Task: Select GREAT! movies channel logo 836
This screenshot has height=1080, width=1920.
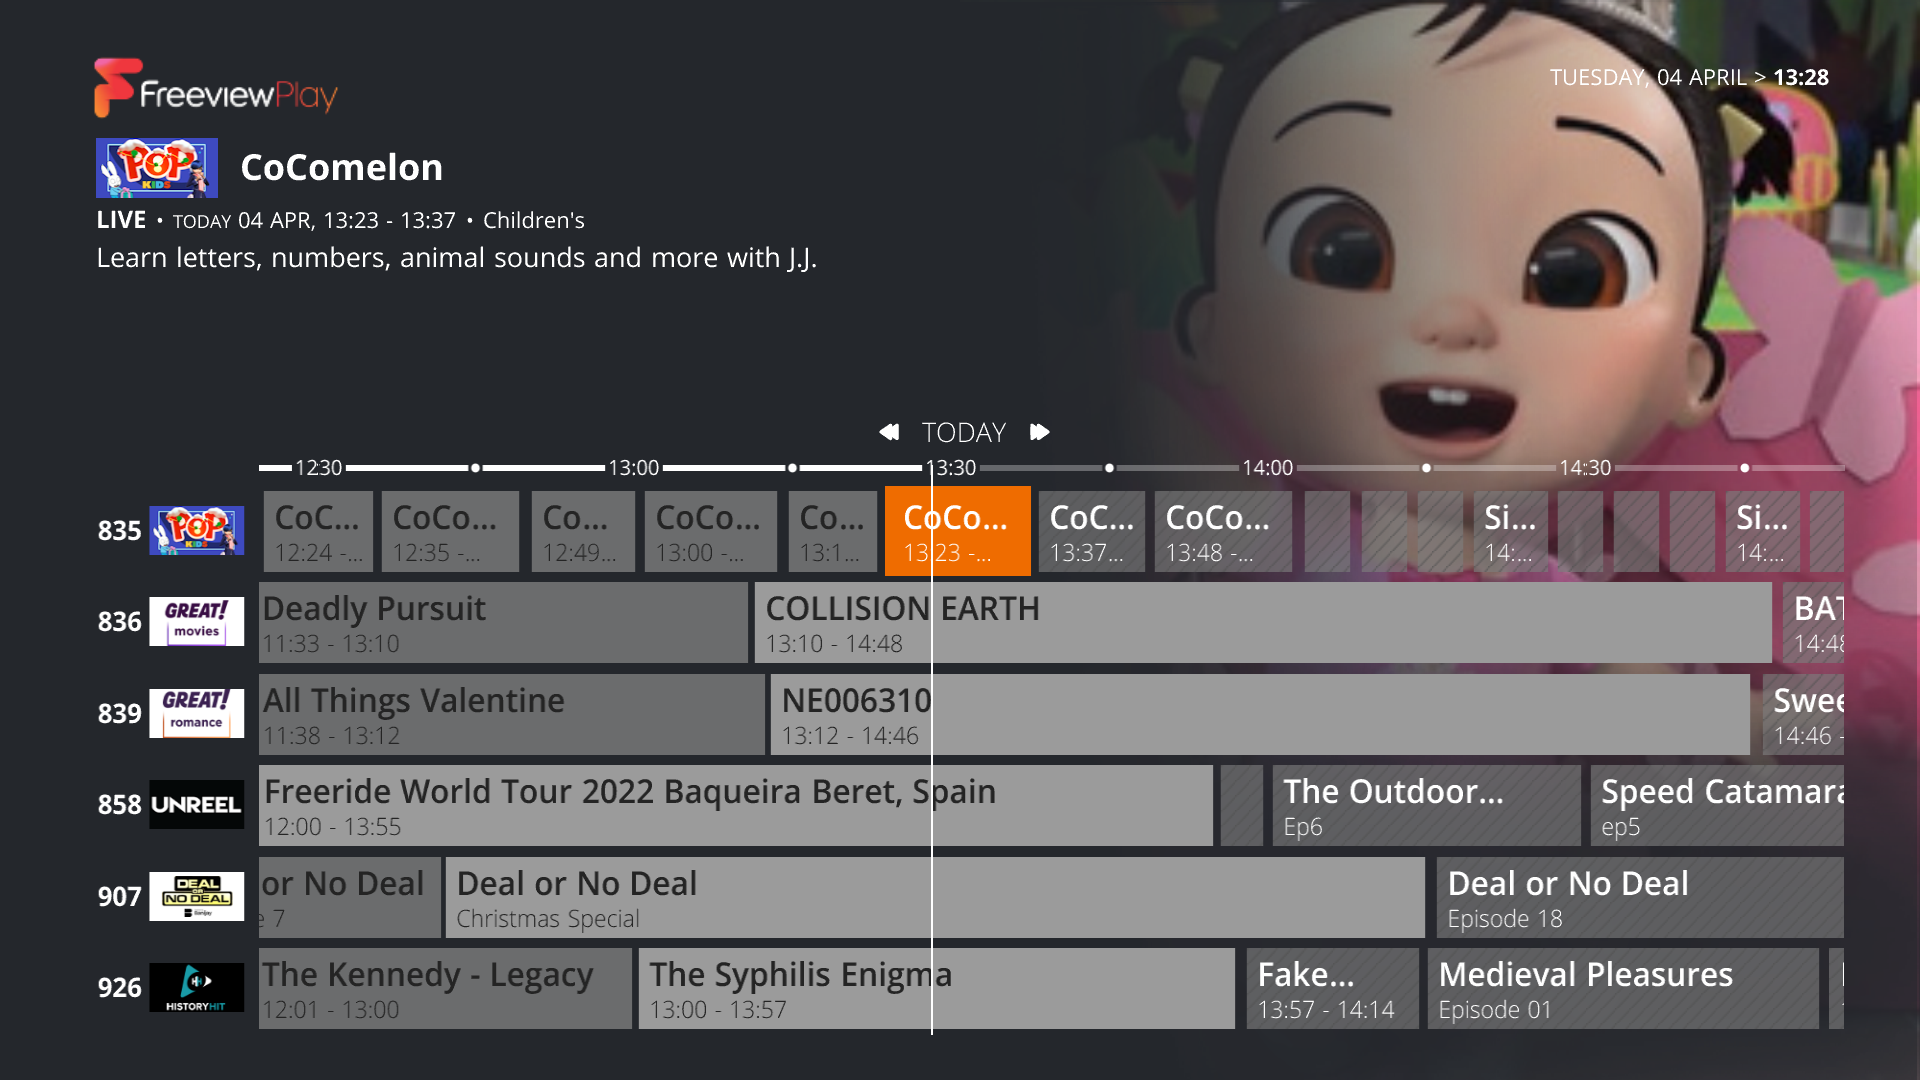Action: (196, 621)
